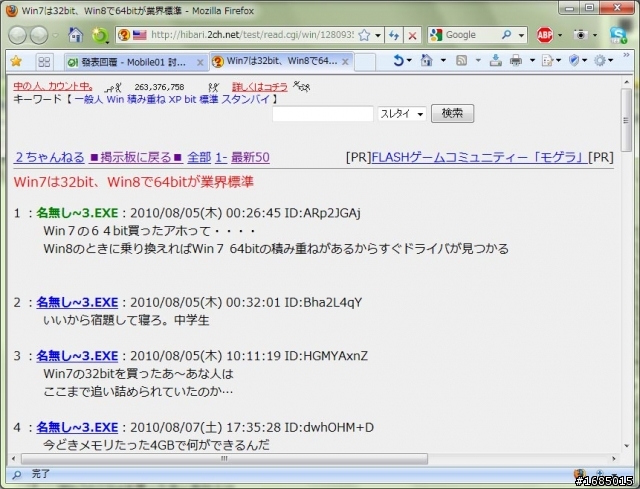This screenshot has height=489, width=640.
Task: Click poster name 名無し~3.EXE on post 3
Action: click(x=77, y=356)
